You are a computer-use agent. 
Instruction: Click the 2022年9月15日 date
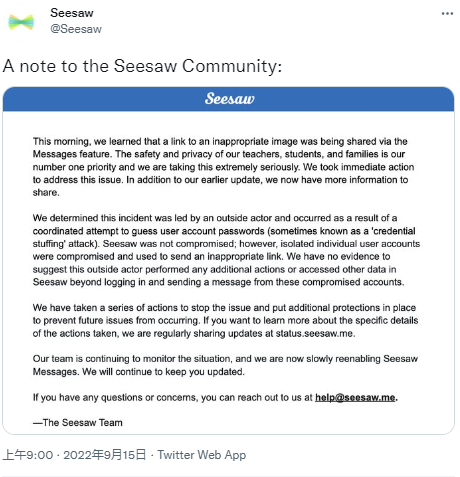coord(105,455)
